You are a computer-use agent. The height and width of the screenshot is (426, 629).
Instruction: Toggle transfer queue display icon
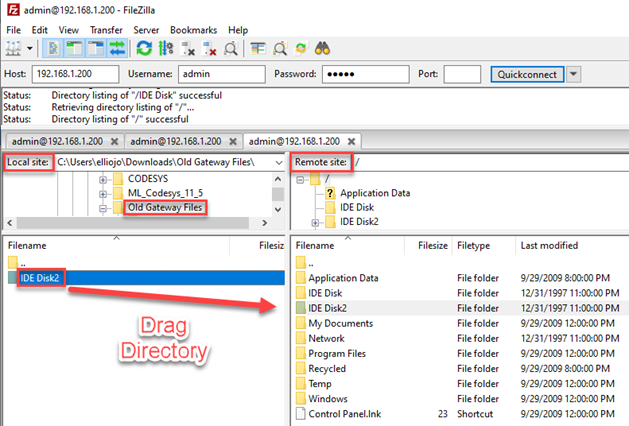tap(118, 47)
